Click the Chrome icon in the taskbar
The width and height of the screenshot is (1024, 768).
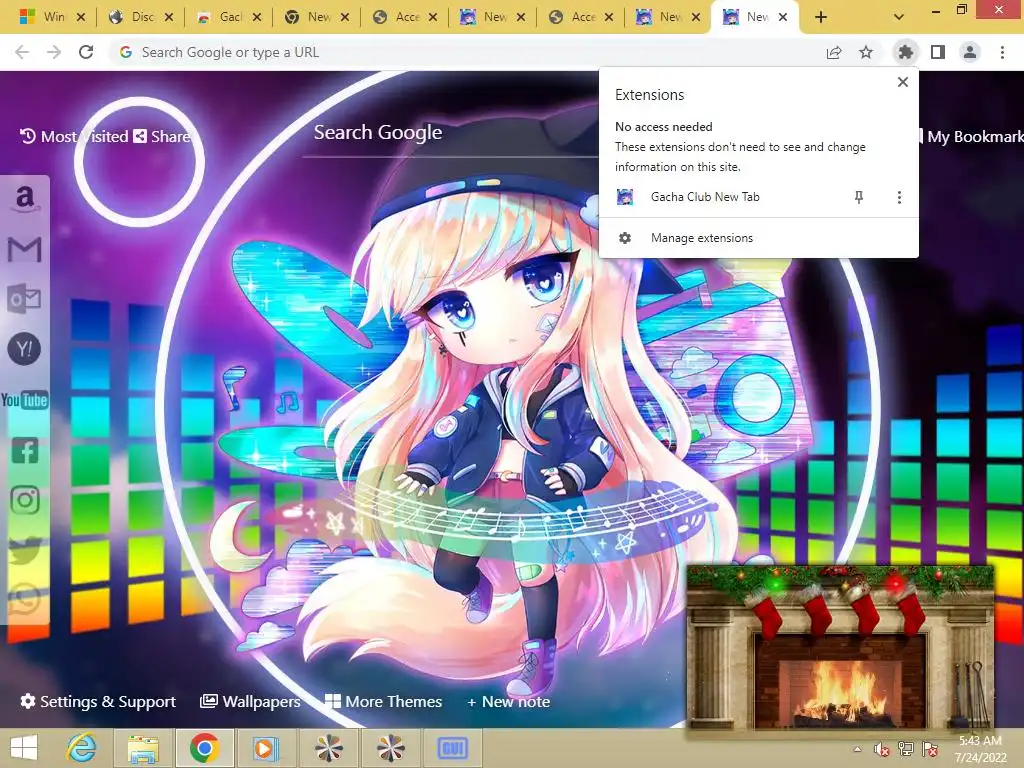point(204,748)
